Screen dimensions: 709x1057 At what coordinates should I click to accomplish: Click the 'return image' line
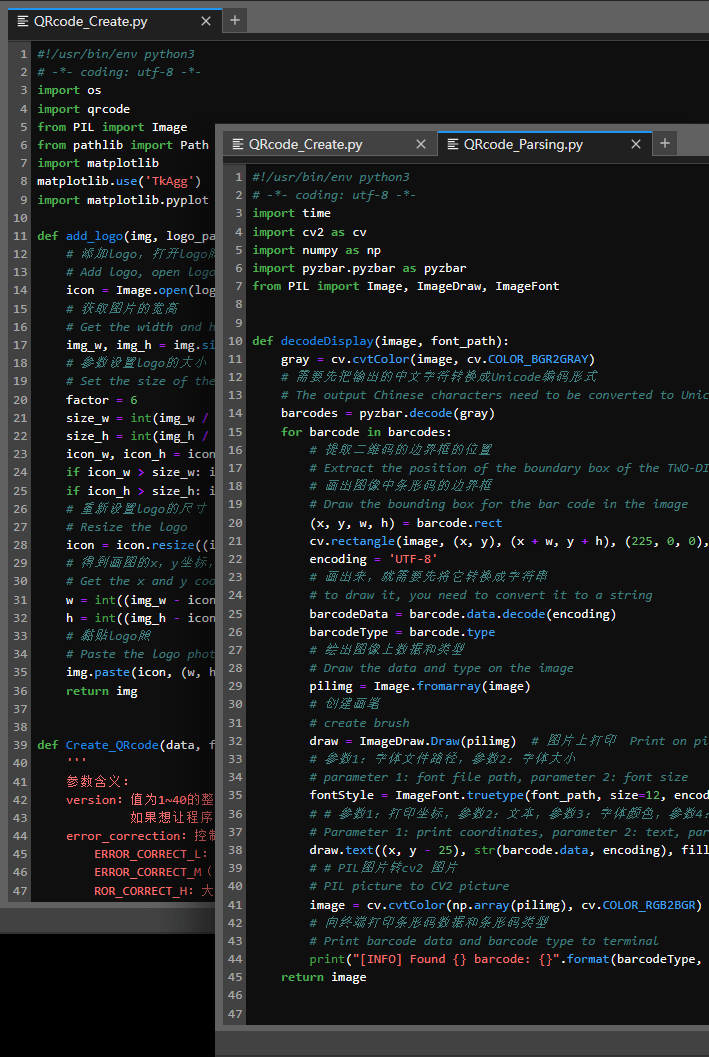tap(323, 977)
